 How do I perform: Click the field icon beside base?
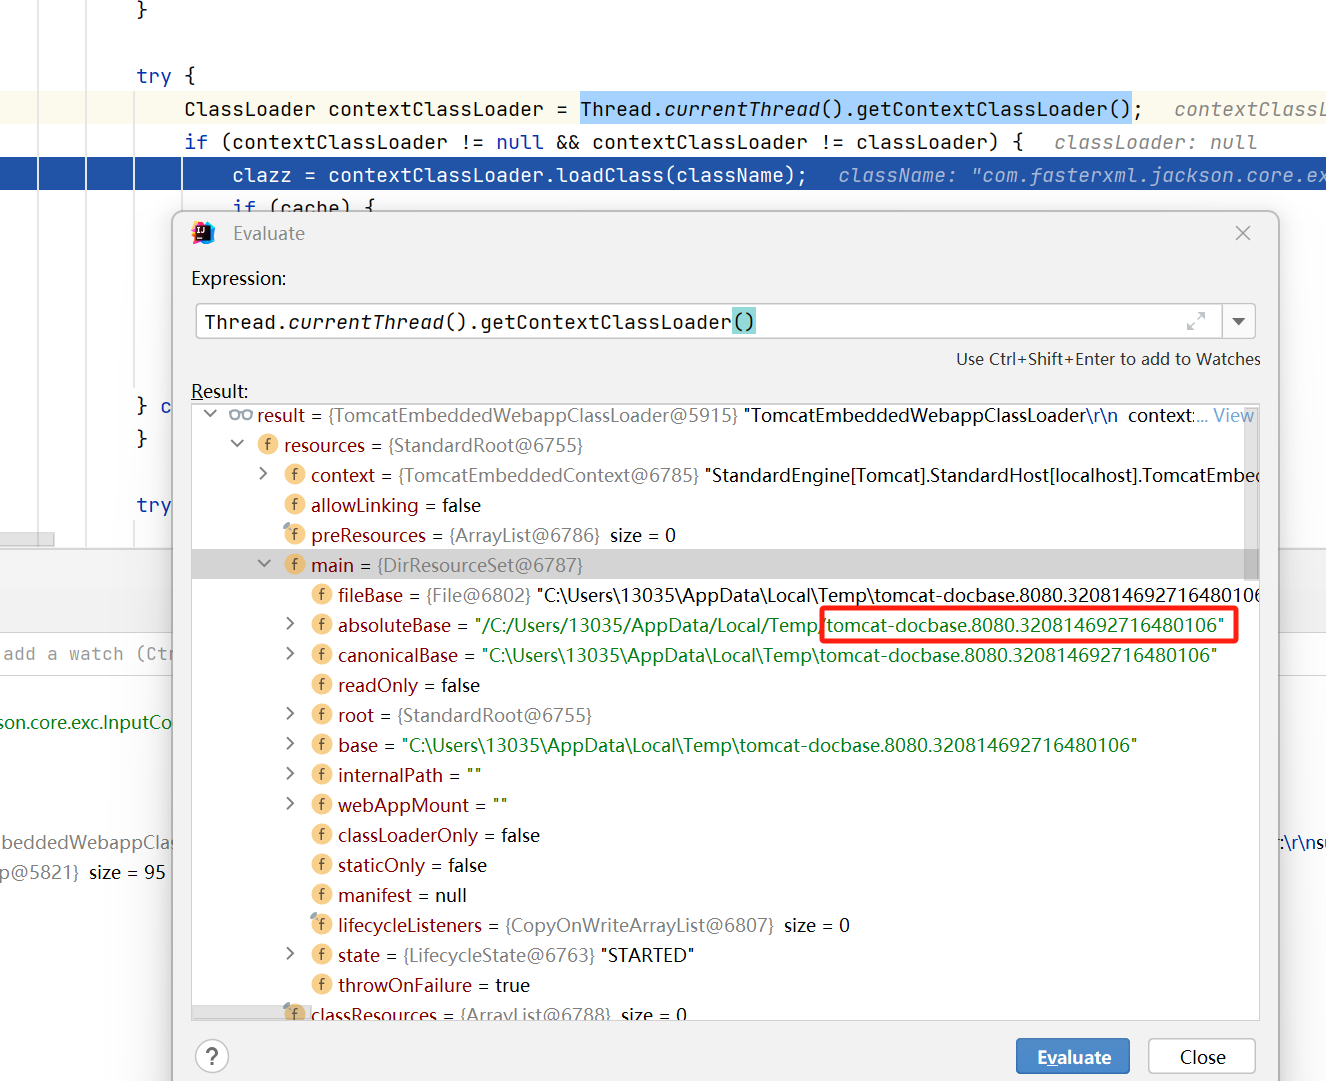[x=322, y=744]
